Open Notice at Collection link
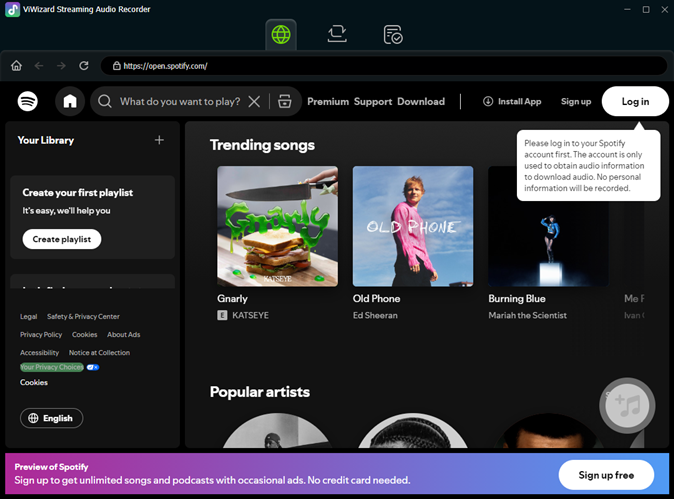This screenshot has width=674, height=499. (x=99, y=353)
